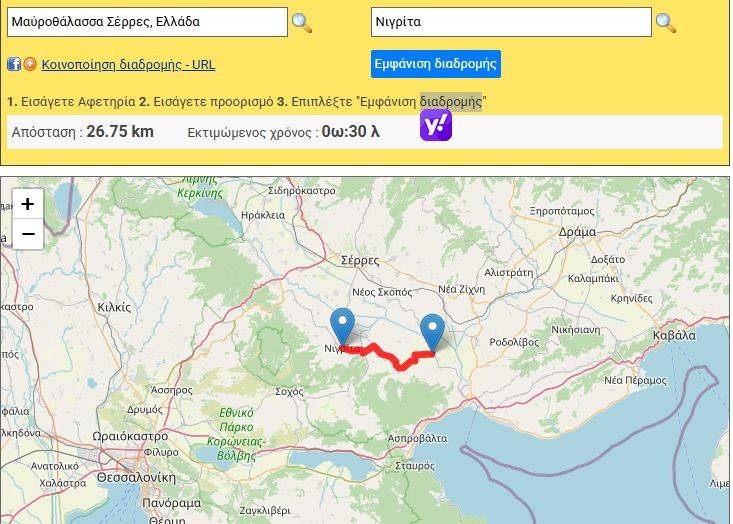Zoom in the map with the plus button

[27, 204]
